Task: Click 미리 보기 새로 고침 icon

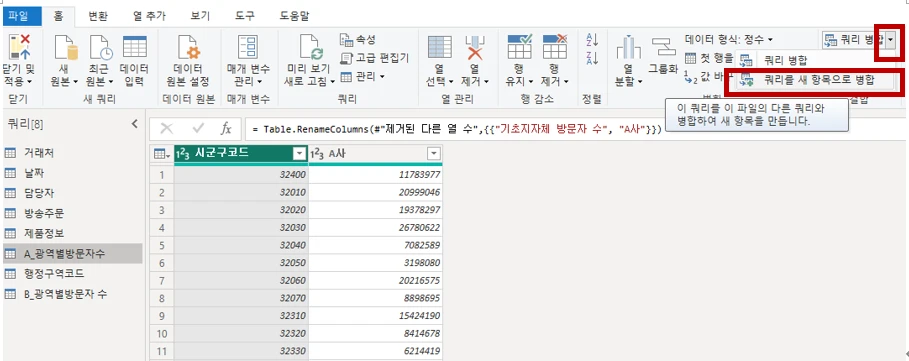Action: 310,47
